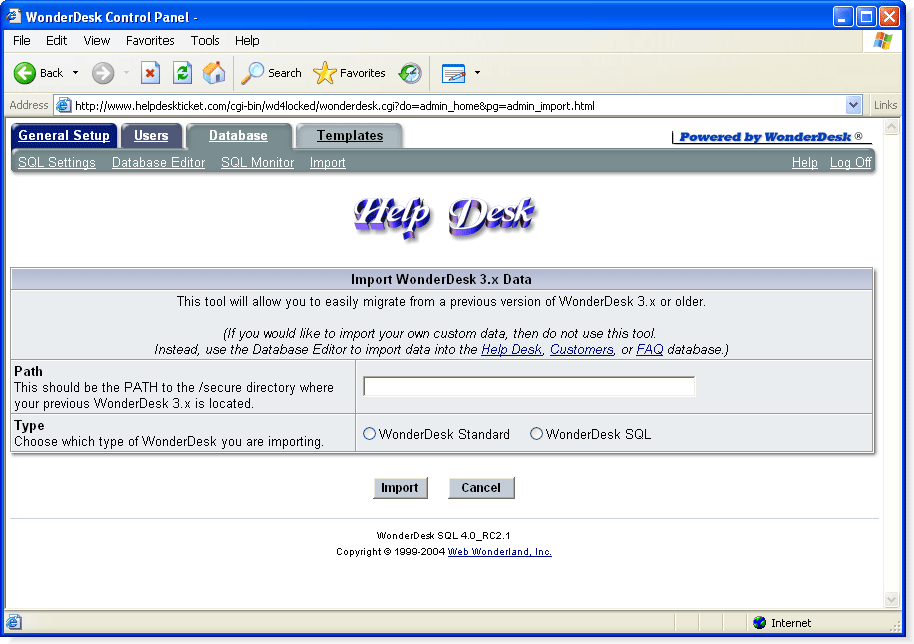Click the grey Forward arrow button
Image resolution: width=914 pixels, height=644 pixels.
(103, 73)
